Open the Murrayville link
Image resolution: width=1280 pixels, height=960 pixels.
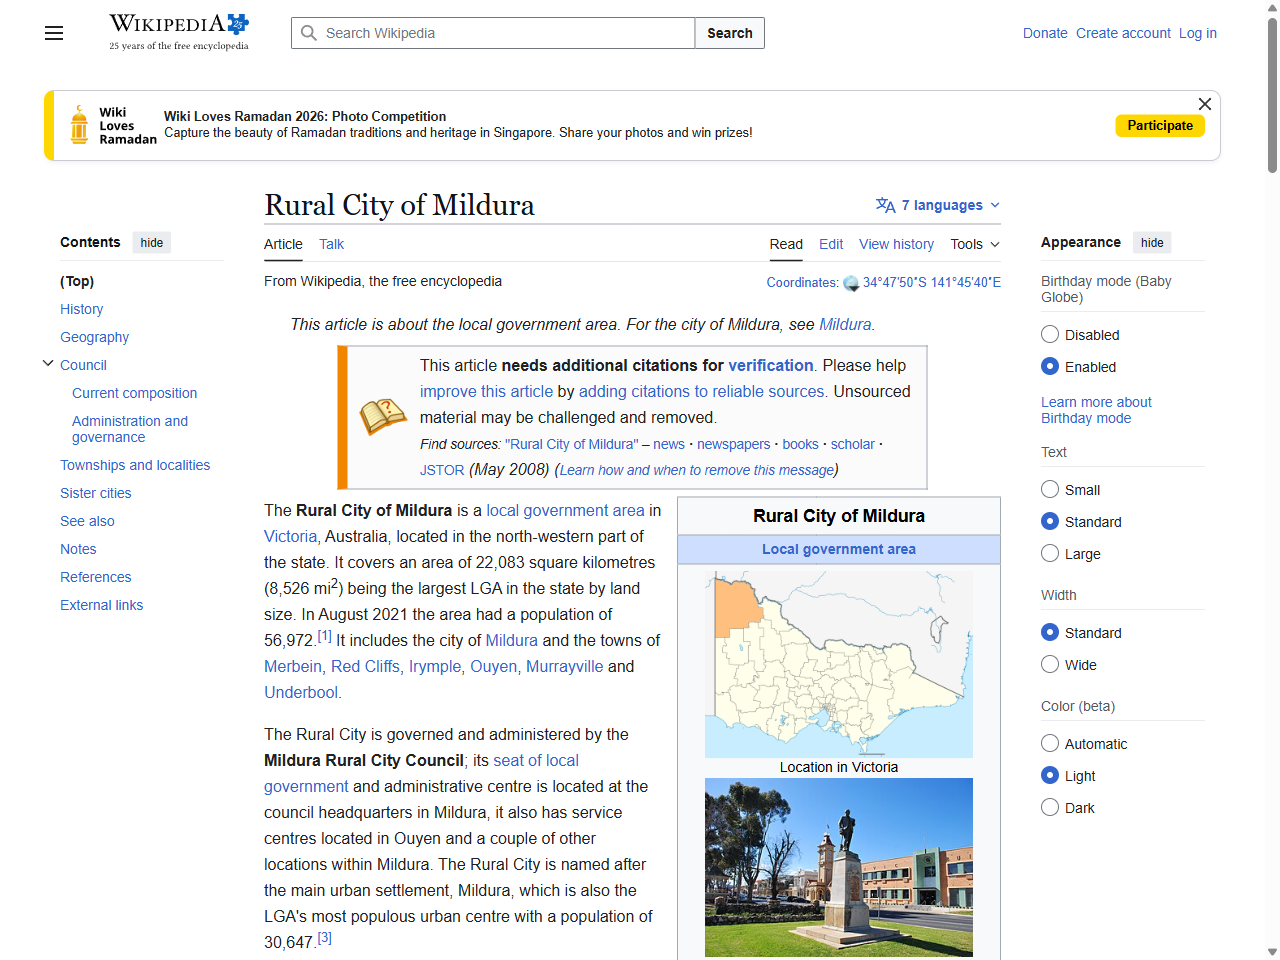(564, 666)
